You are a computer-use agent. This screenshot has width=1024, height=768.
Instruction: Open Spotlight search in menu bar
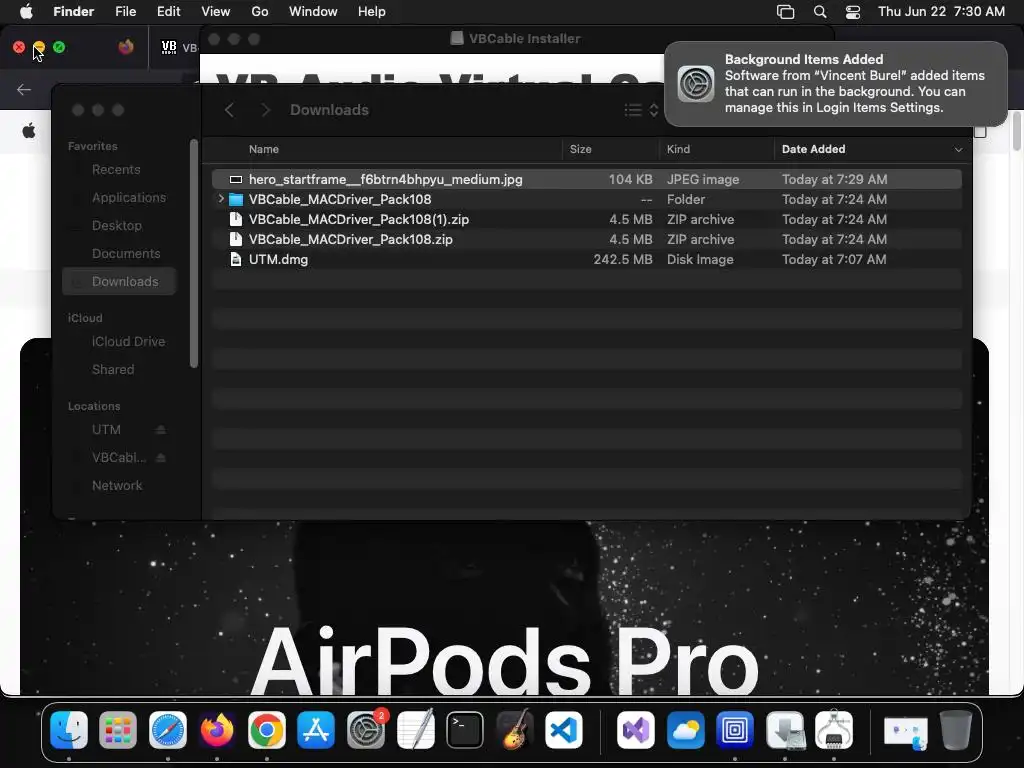820,11
